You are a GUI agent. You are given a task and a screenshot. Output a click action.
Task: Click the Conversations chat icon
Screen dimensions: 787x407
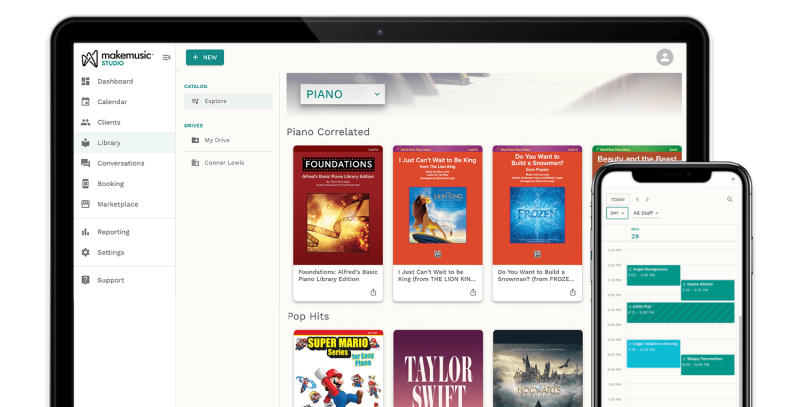[x=86, y=163]
